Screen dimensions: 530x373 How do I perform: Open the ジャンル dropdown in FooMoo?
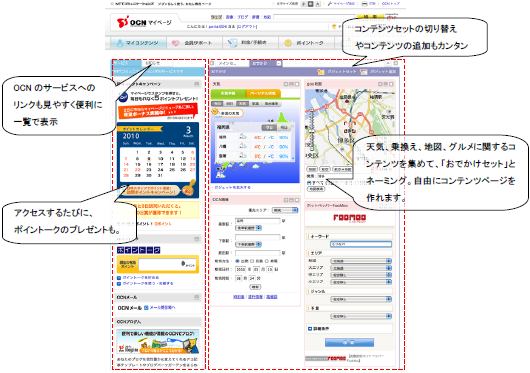click(361, 299)
